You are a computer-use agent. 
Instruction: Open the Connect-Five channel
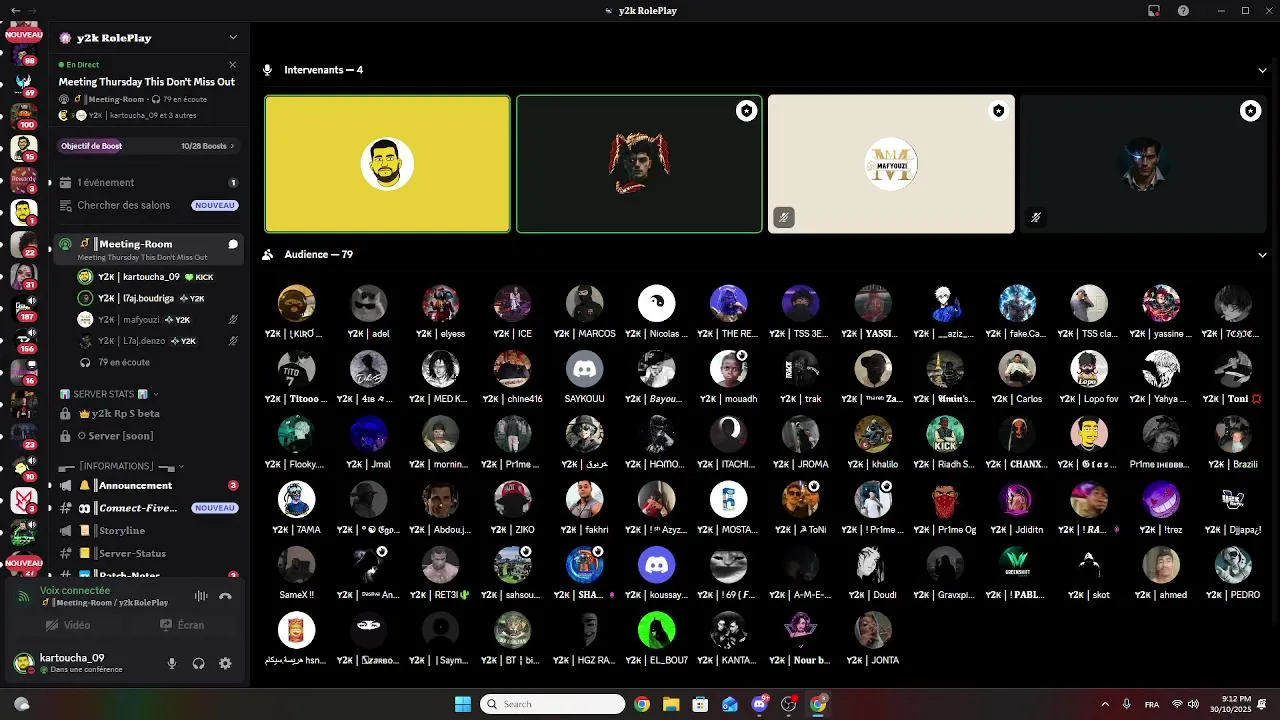pos(148,508)
